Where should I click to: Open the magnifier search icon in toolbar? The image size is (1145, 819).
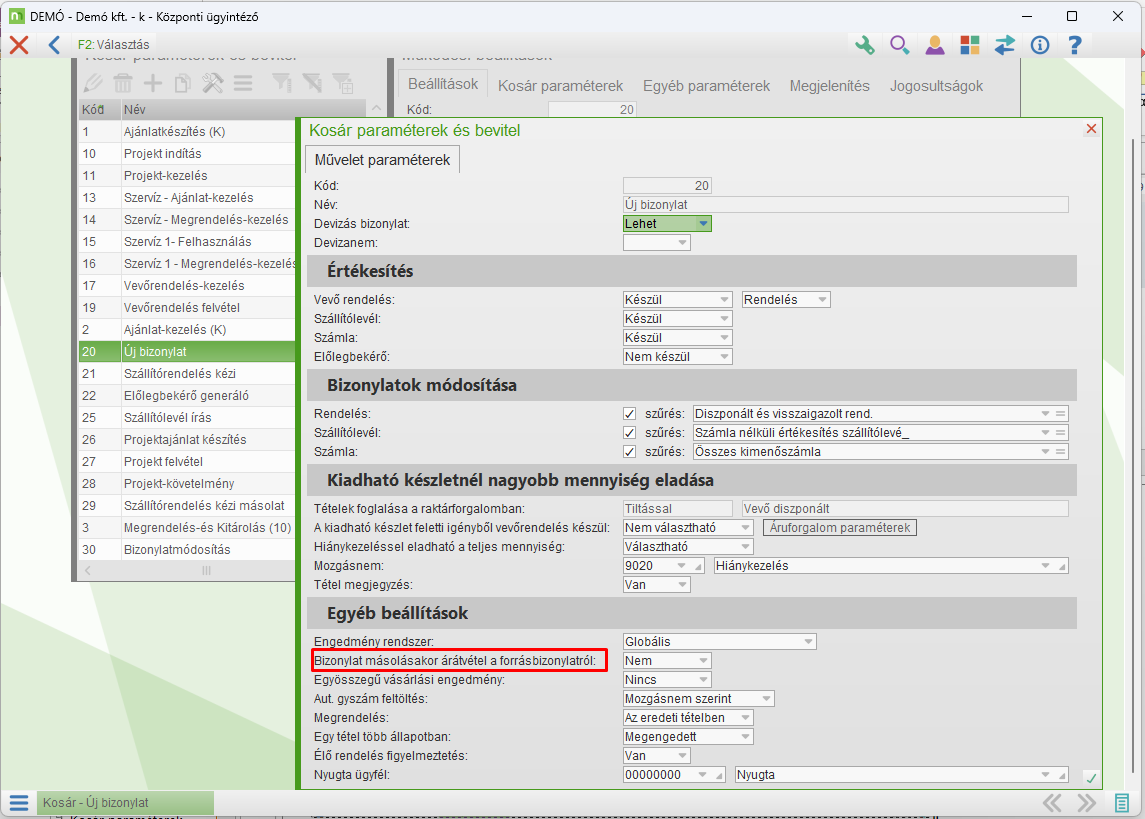pos(899,45)
